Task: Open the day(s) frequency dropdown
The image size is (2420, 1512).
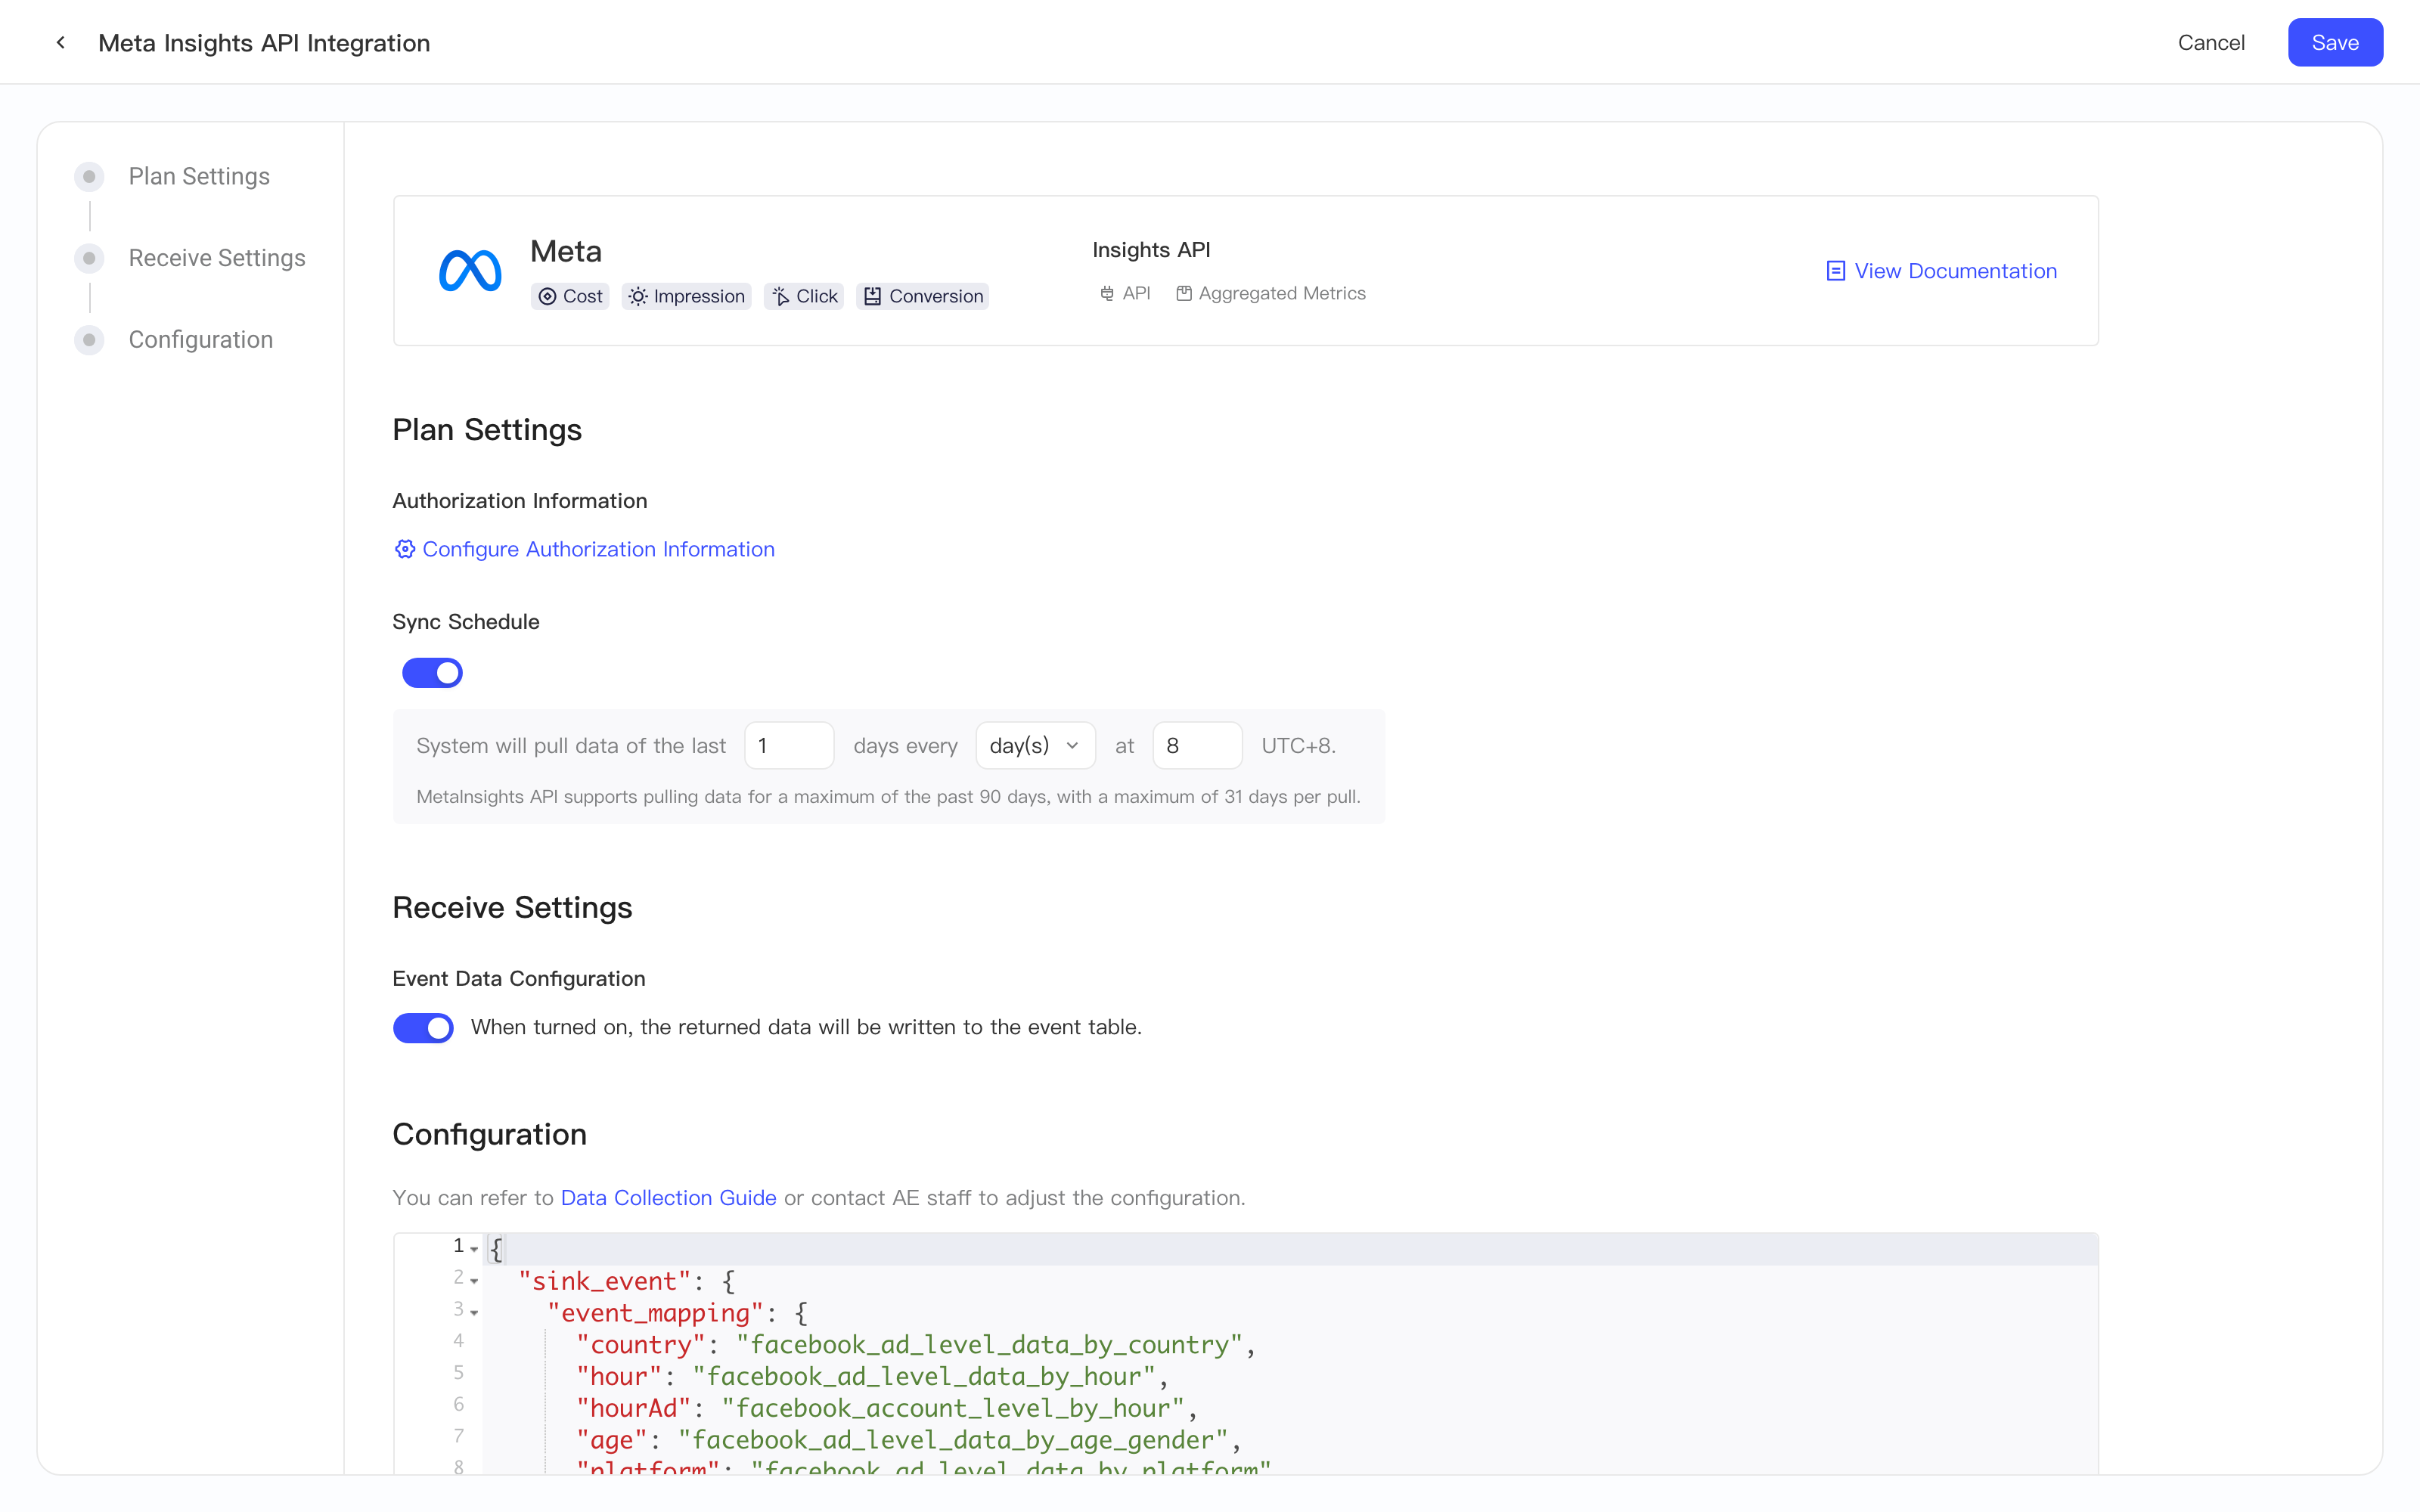Action: pyautogui.click(x=1035, y=745)
